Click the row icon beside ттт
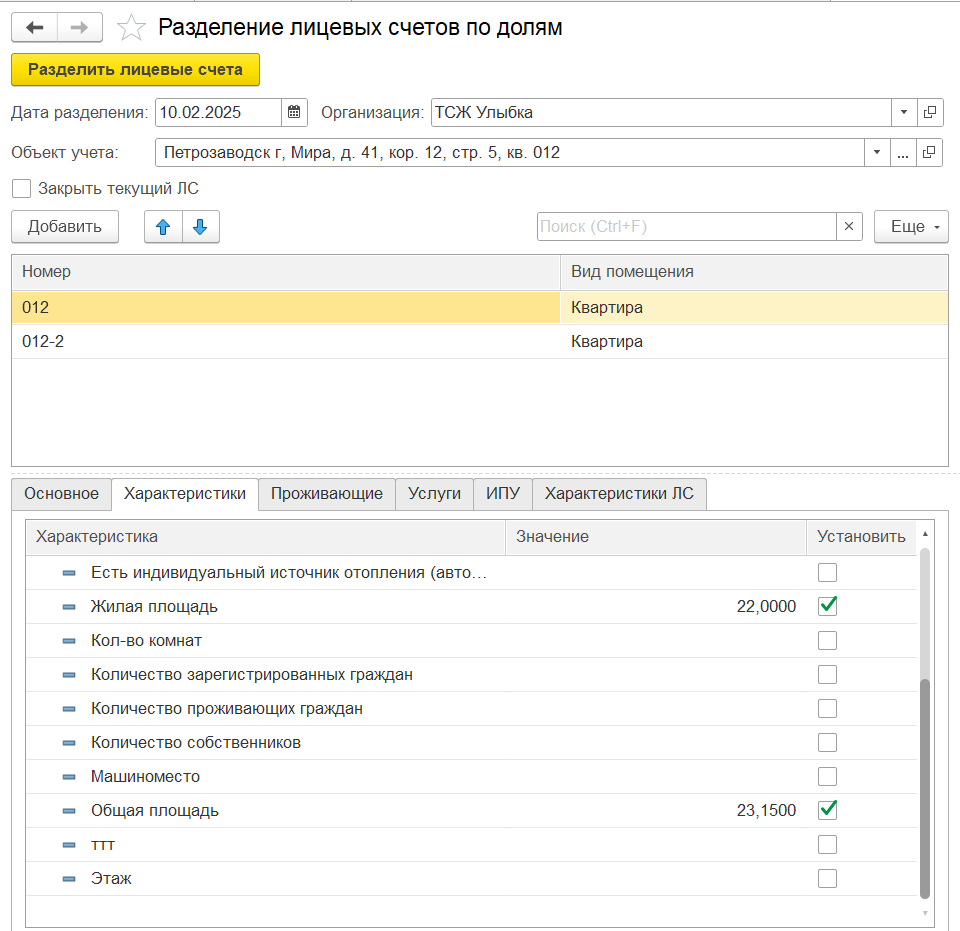This screenshot has height=931, width=960. point(69,845)
